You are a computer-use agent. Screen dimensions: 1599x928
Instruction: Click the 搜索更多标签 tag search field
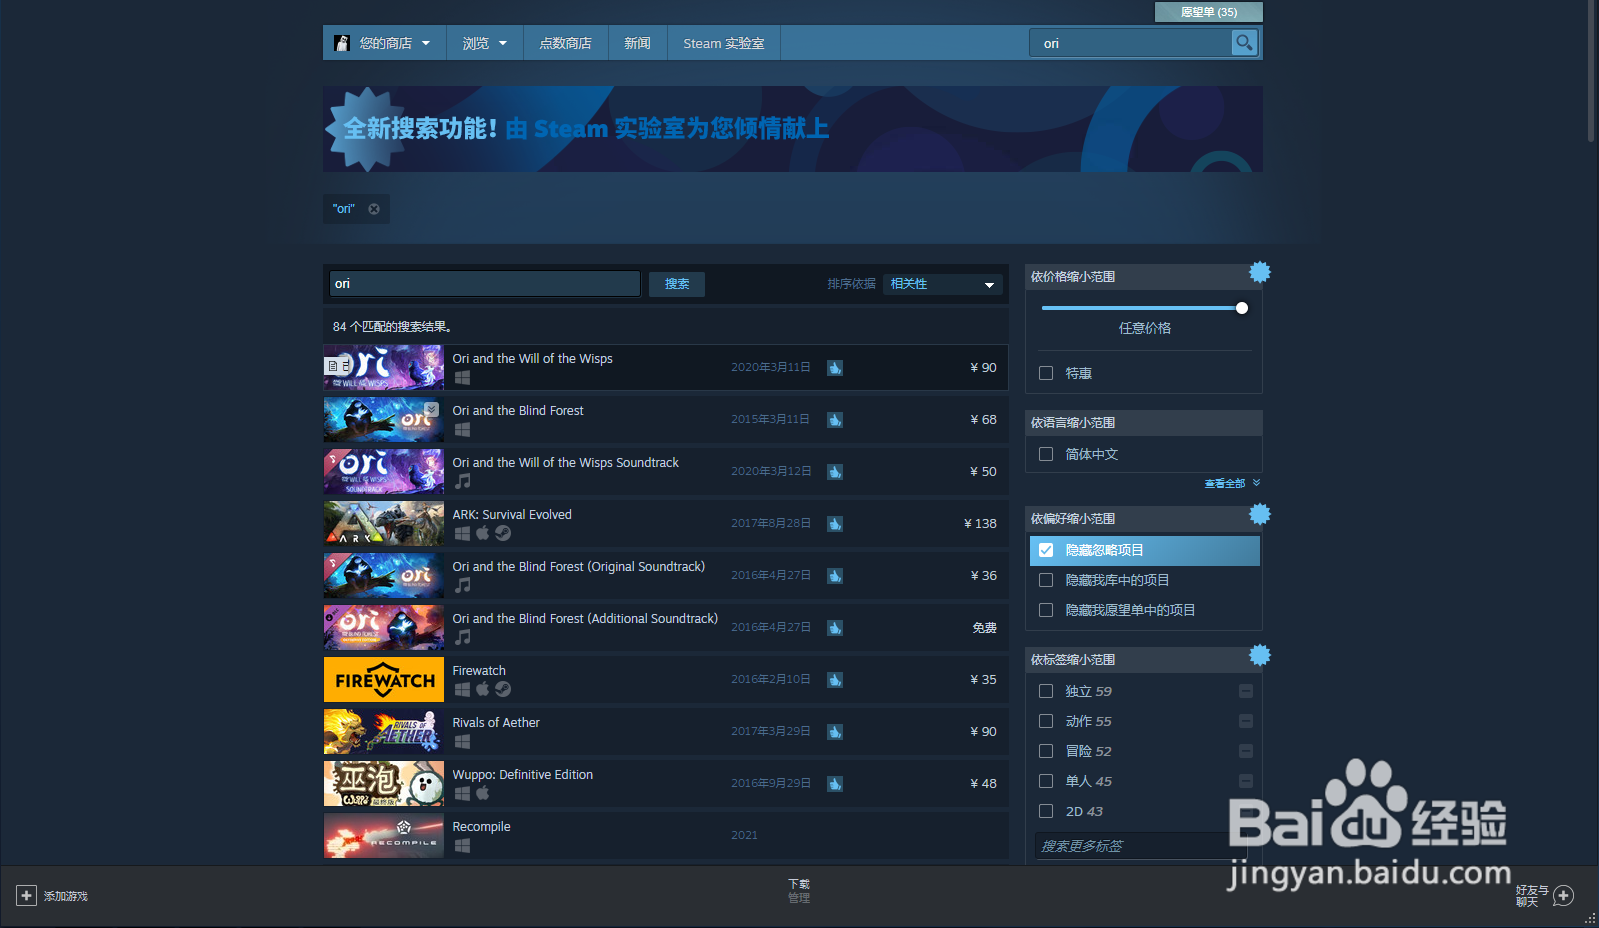[x=1140, y=846]
